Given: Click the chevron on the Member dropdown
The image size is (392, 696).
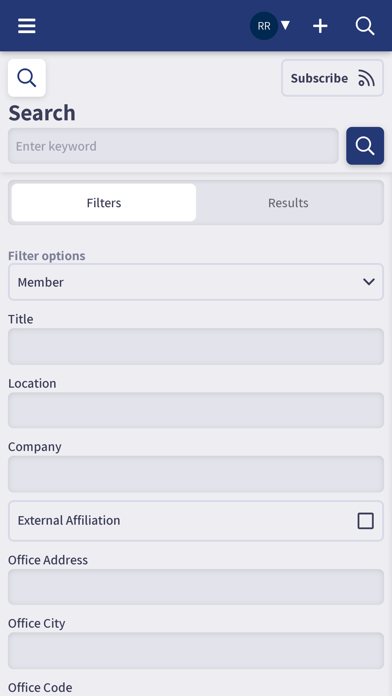Looking at the screenshot, I should tap(368, 282).
